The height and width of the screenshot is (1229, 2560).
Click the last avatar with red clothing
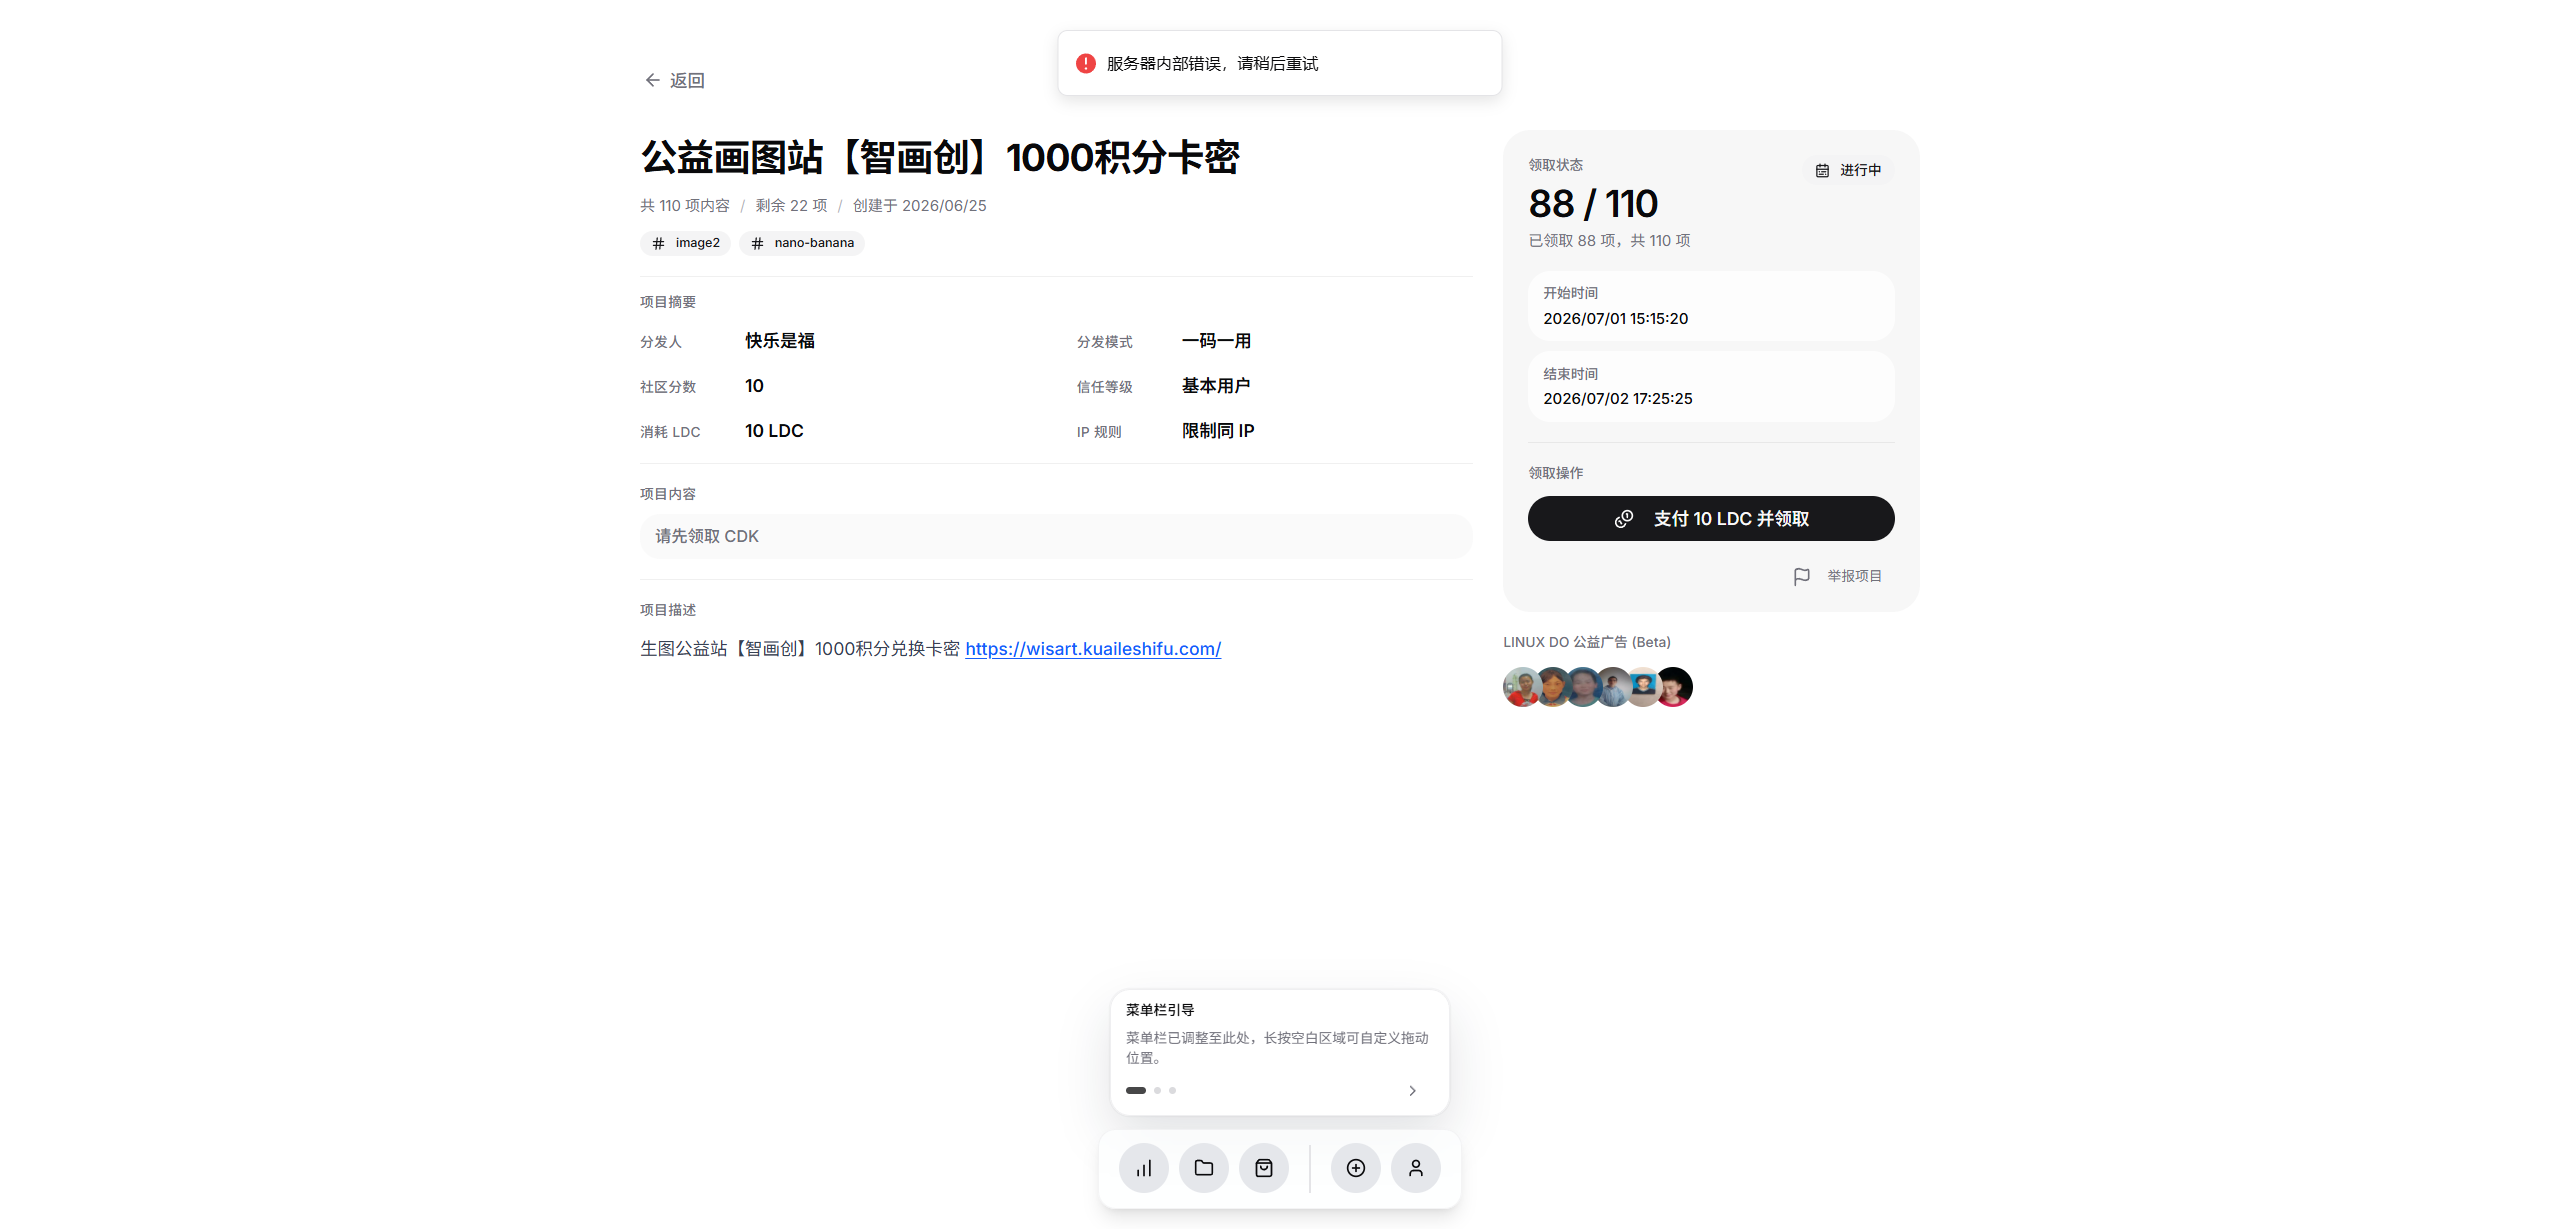pos(1675,687)
